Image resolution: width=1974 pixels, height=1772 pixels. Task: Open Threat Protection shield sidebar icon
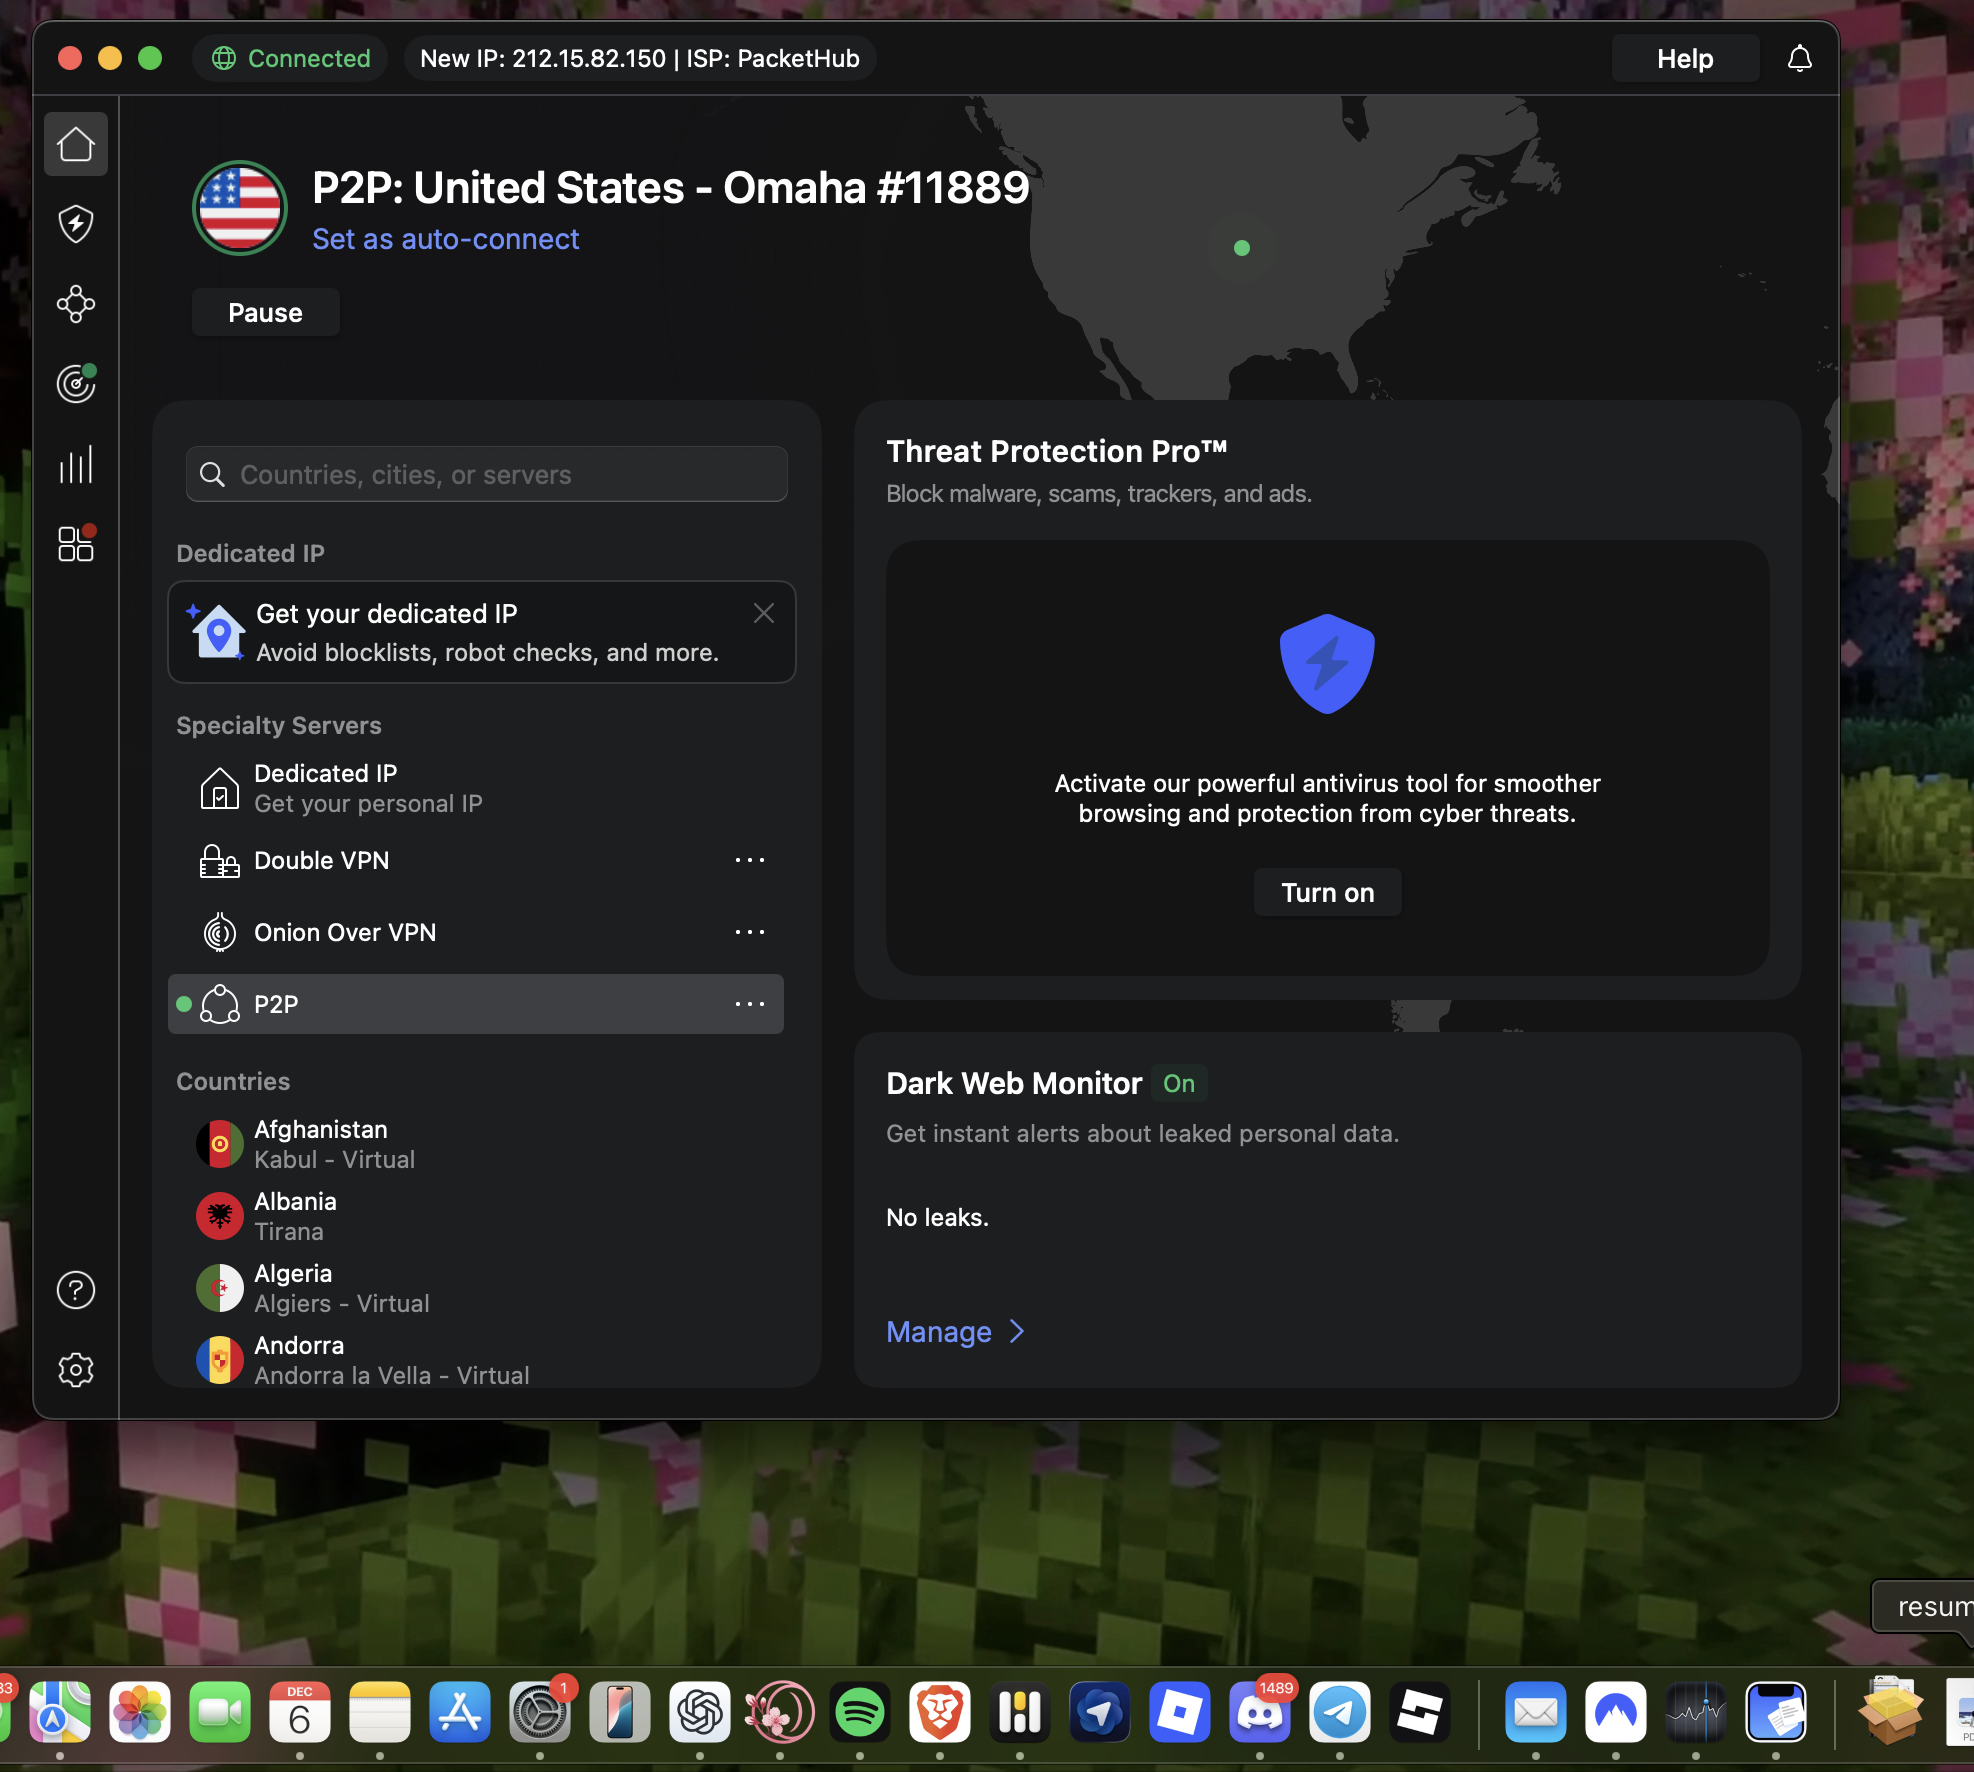[x=76, y=224]
